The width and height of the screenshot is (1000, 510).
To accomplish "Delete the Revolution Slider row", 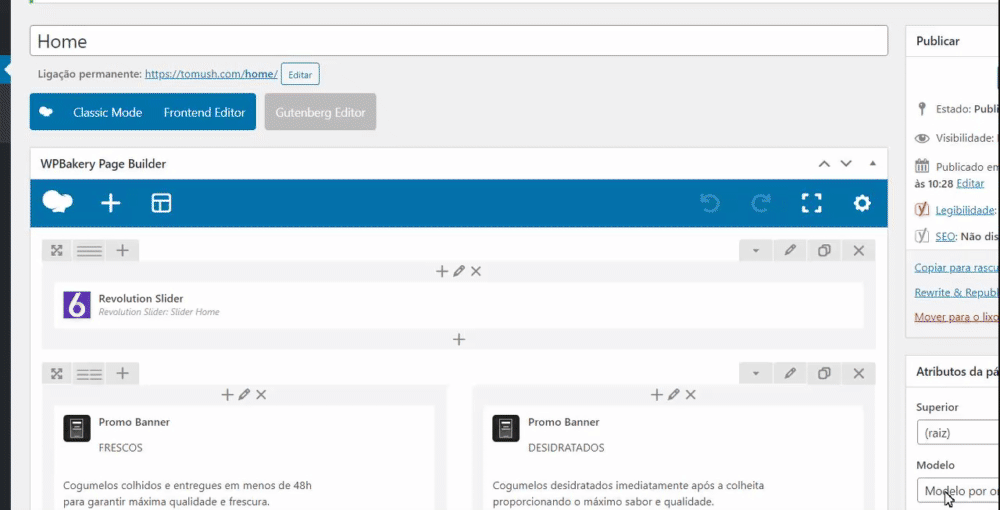I will click(x=858, y=251).
